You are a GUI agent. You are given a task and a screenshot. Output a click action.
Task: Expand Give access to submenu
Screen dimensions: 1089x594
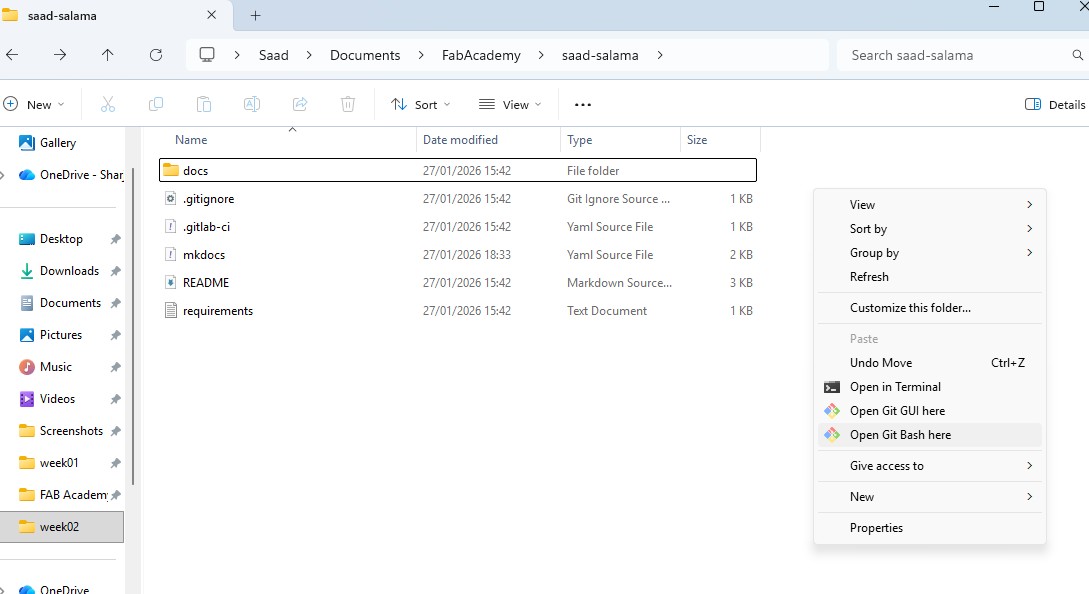[930, 466]
